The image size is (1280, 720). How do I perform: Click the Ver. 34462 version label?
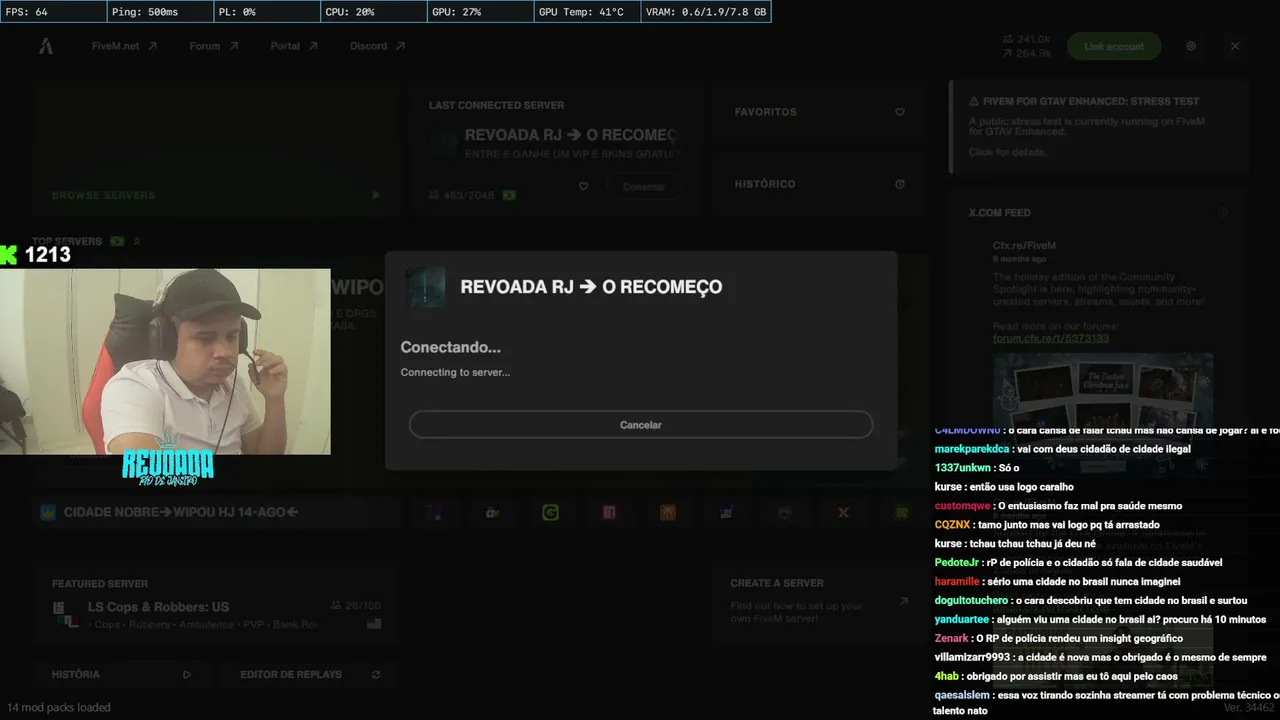pyautogui.click(x=1250, y=707)
